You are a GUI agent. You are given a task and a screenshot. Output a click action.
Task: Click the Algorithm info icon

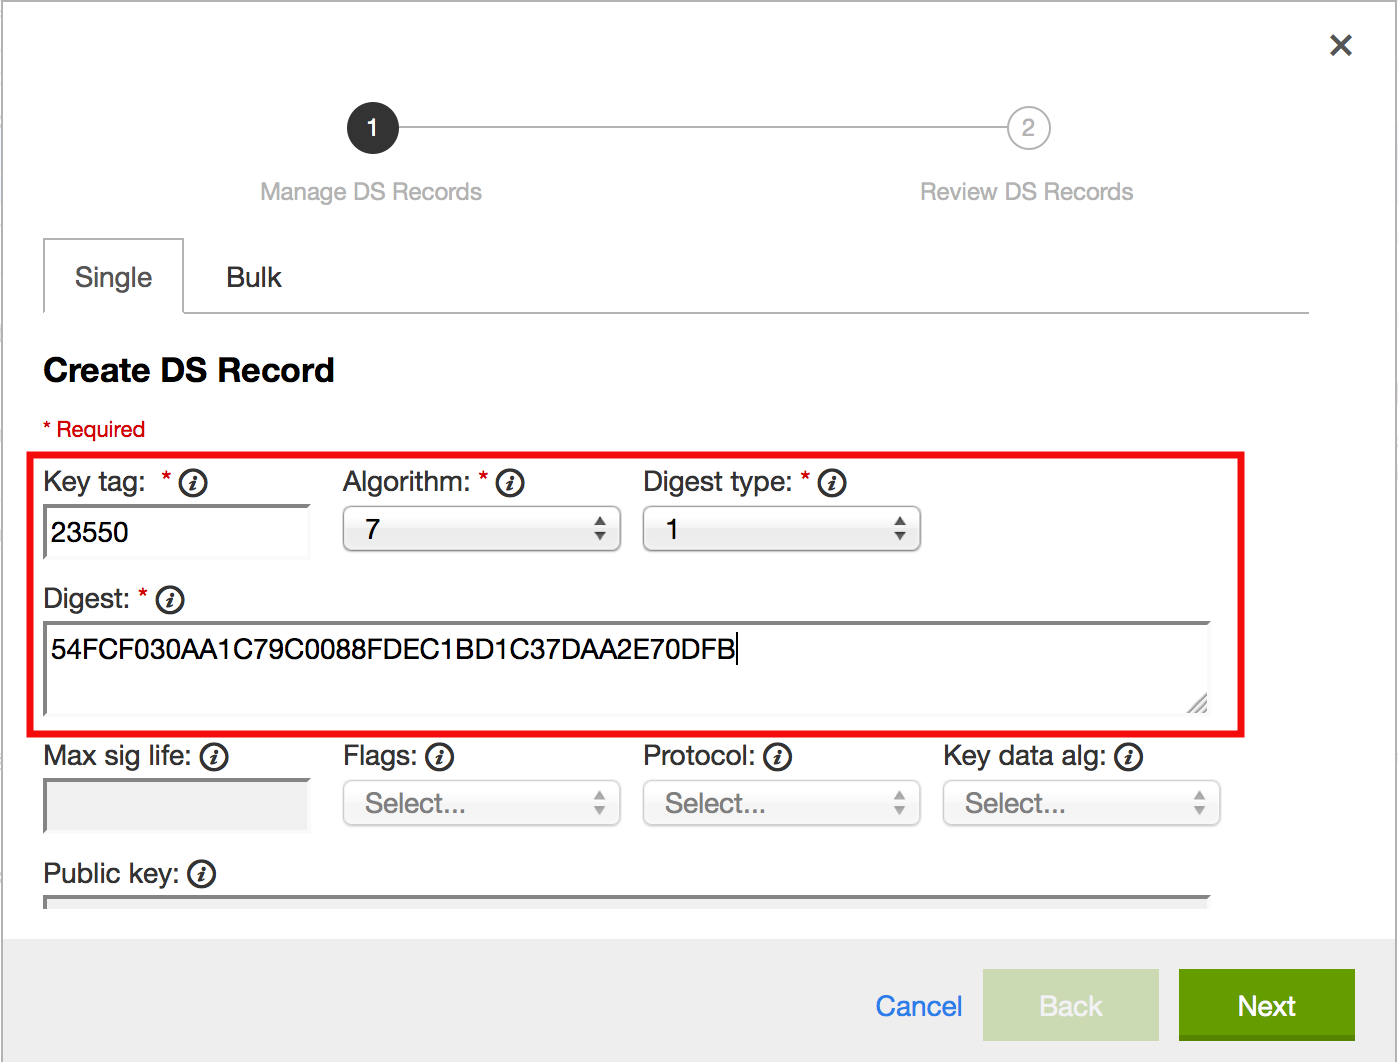coord(510,483)
